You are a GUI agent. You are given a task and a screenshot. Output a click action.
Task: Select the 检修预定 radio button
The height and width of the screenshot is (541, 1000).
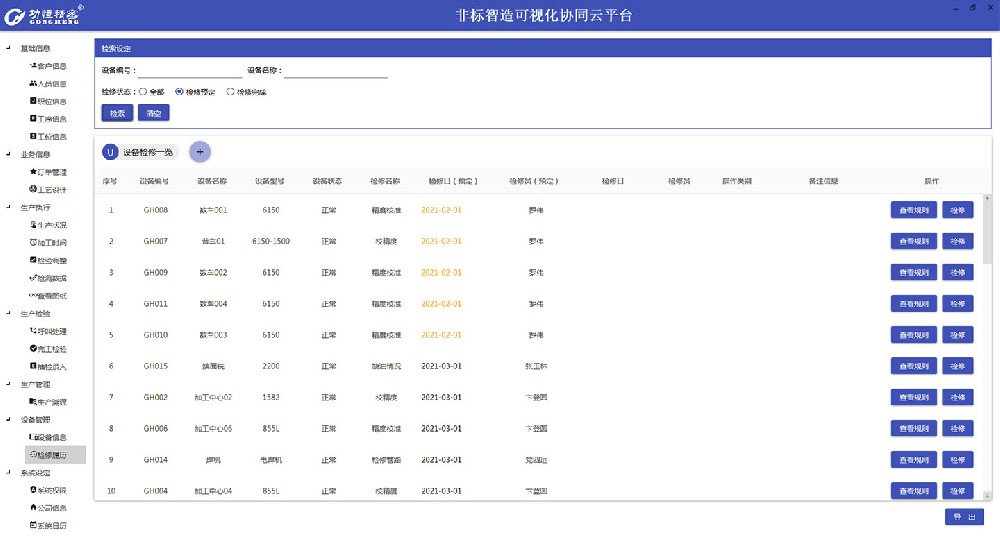(179, 91)
